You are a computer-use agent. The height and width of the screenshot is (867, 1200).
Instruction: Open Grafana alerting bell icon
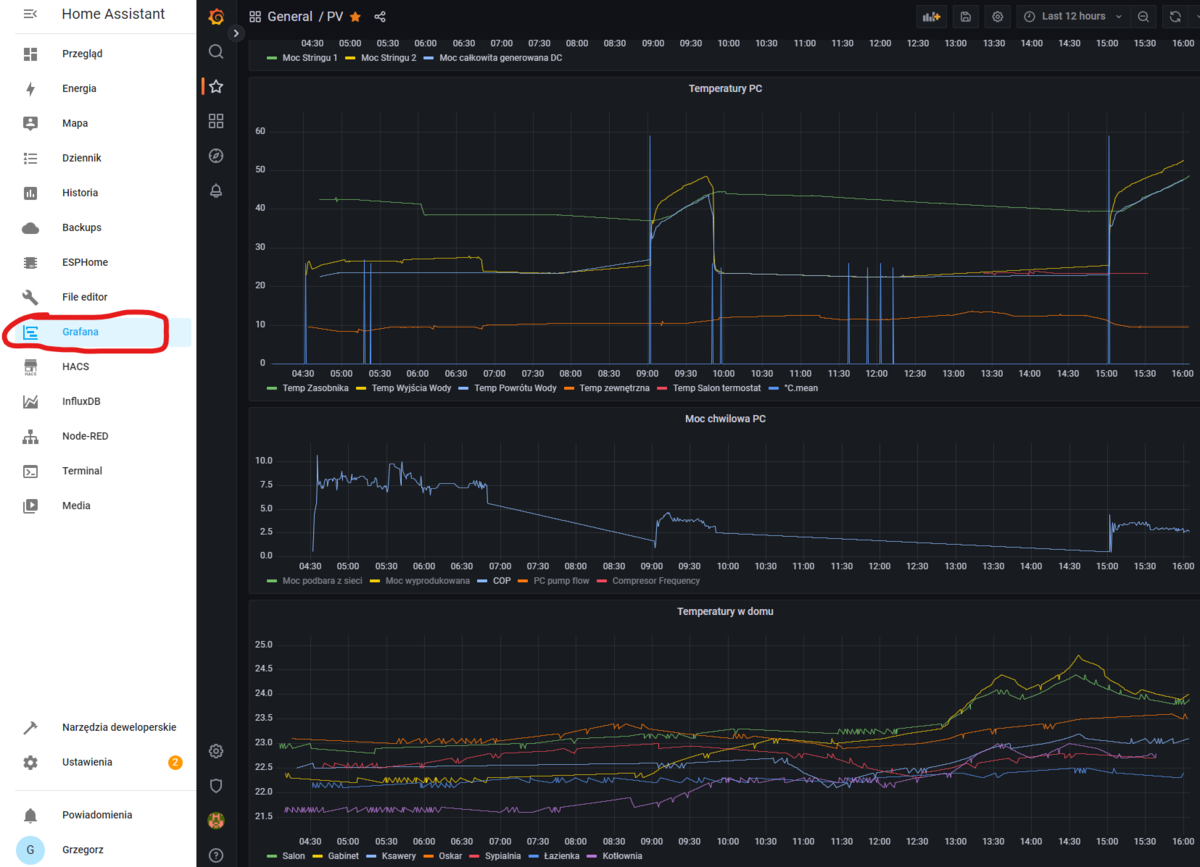click(216, 191)
